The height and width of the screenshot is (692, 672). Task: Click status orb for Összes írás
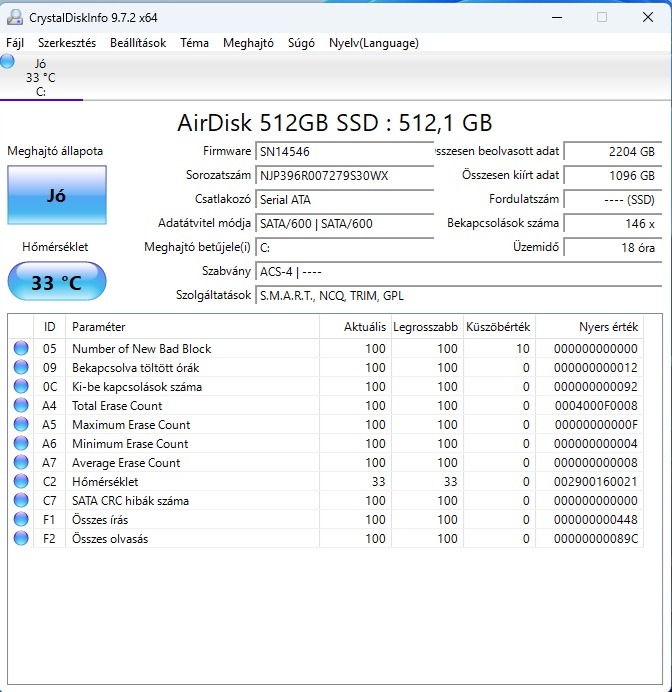coord(21,519)
